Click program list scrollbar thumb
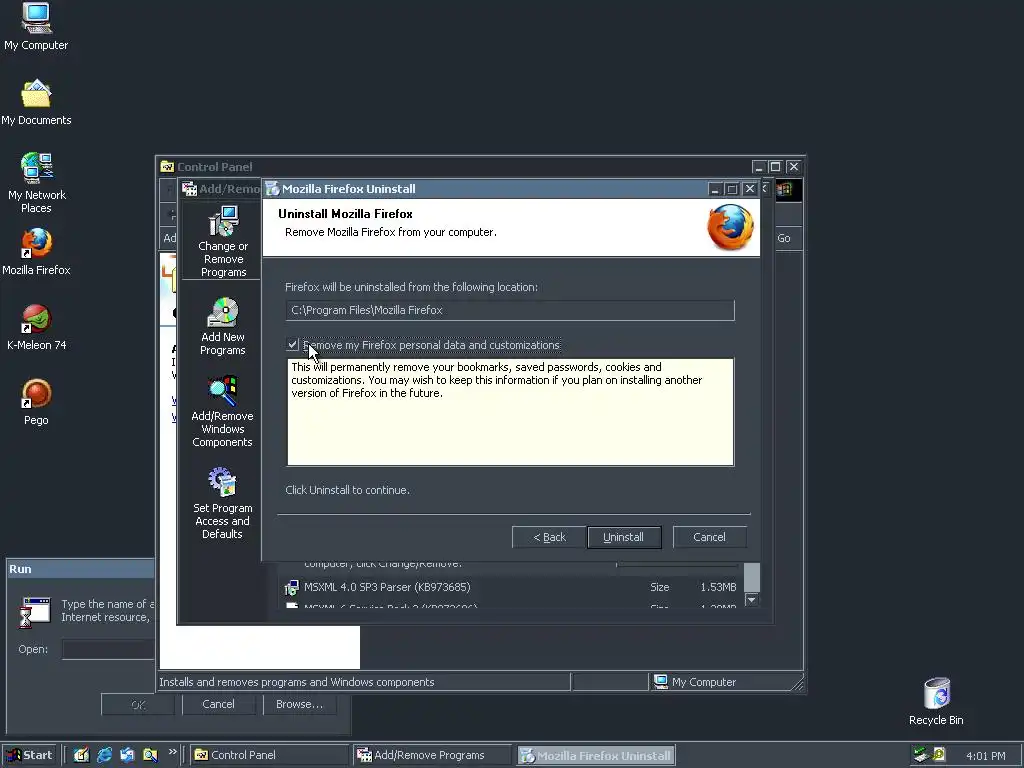1024x768 pixels. pos(752,577)
